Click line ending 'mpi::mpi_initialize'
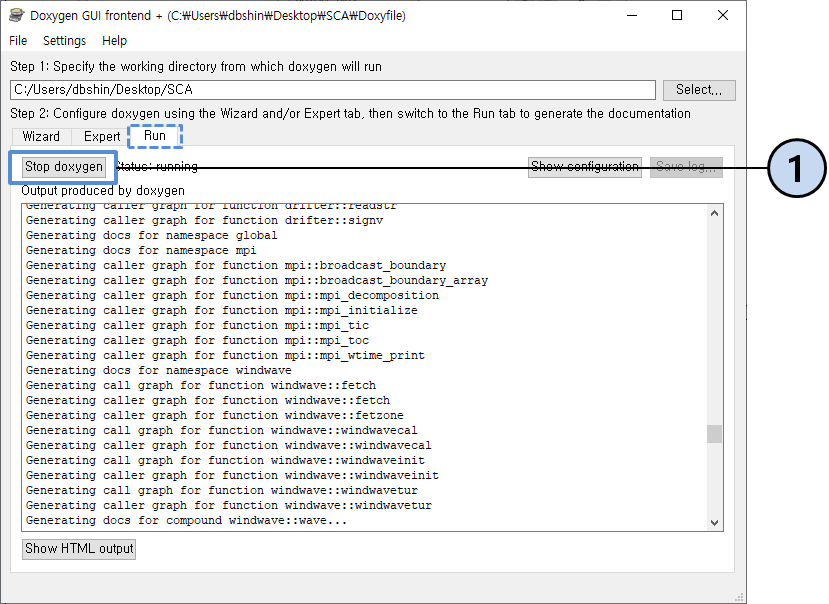Image resolution: width=829 pixels, height=604 pixels. click(222, 310)
